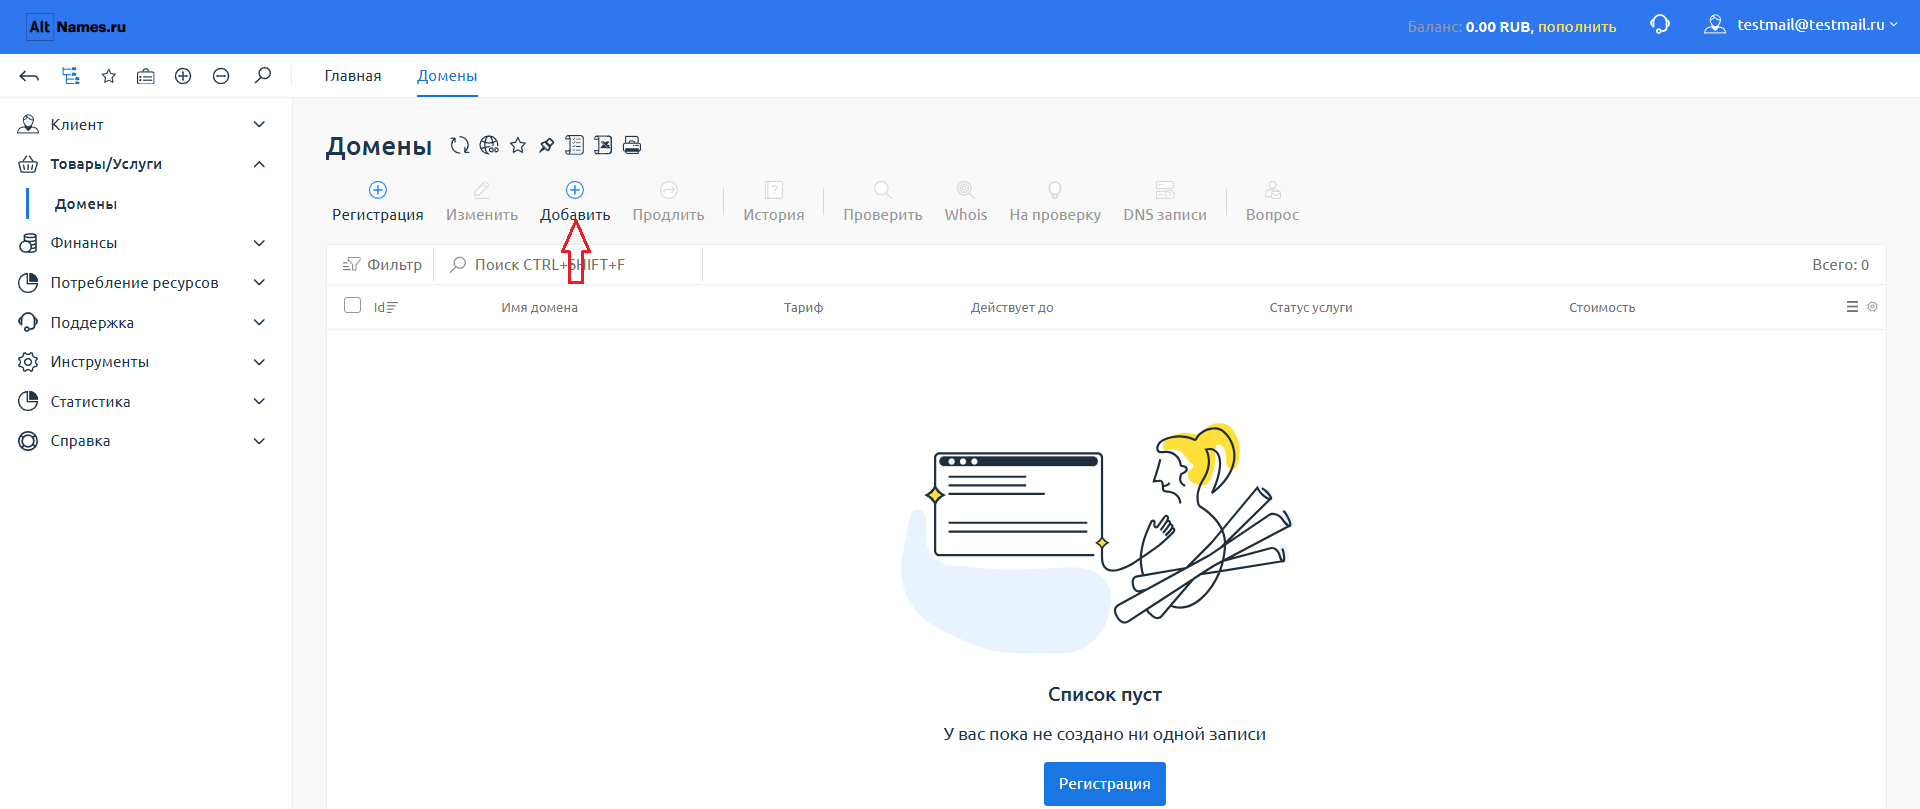Click the globe icon beside Домены heading
Viewport: 1920px width, 809px height.
489,145
